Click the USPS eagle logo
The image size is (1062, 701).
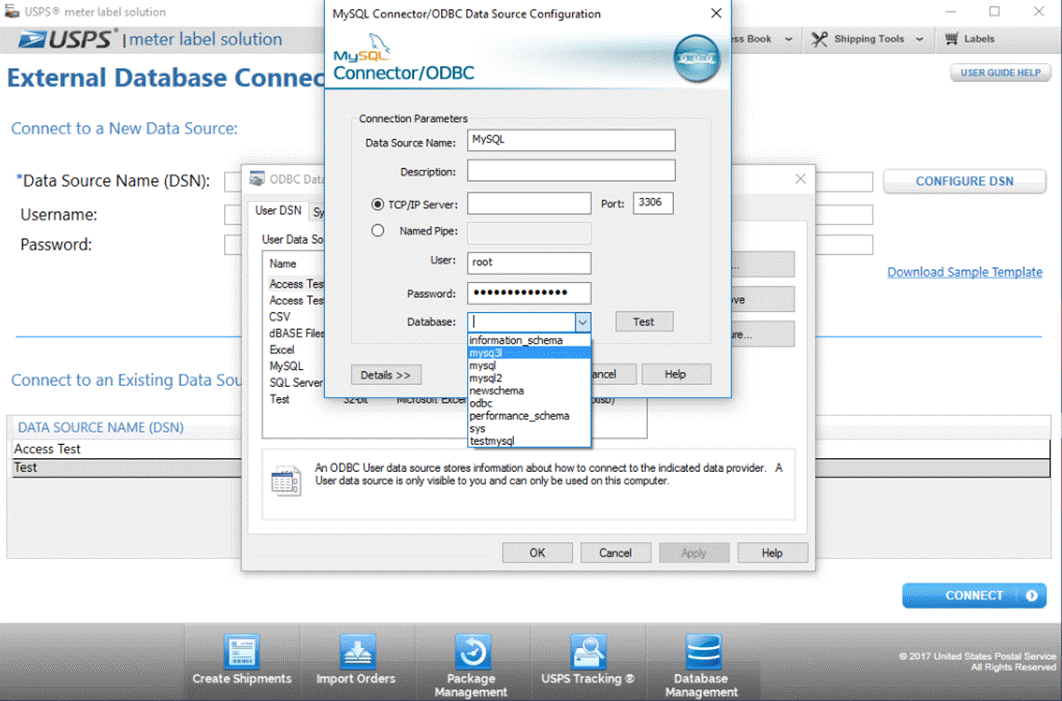pyautogui.click(x=32, y=40)
